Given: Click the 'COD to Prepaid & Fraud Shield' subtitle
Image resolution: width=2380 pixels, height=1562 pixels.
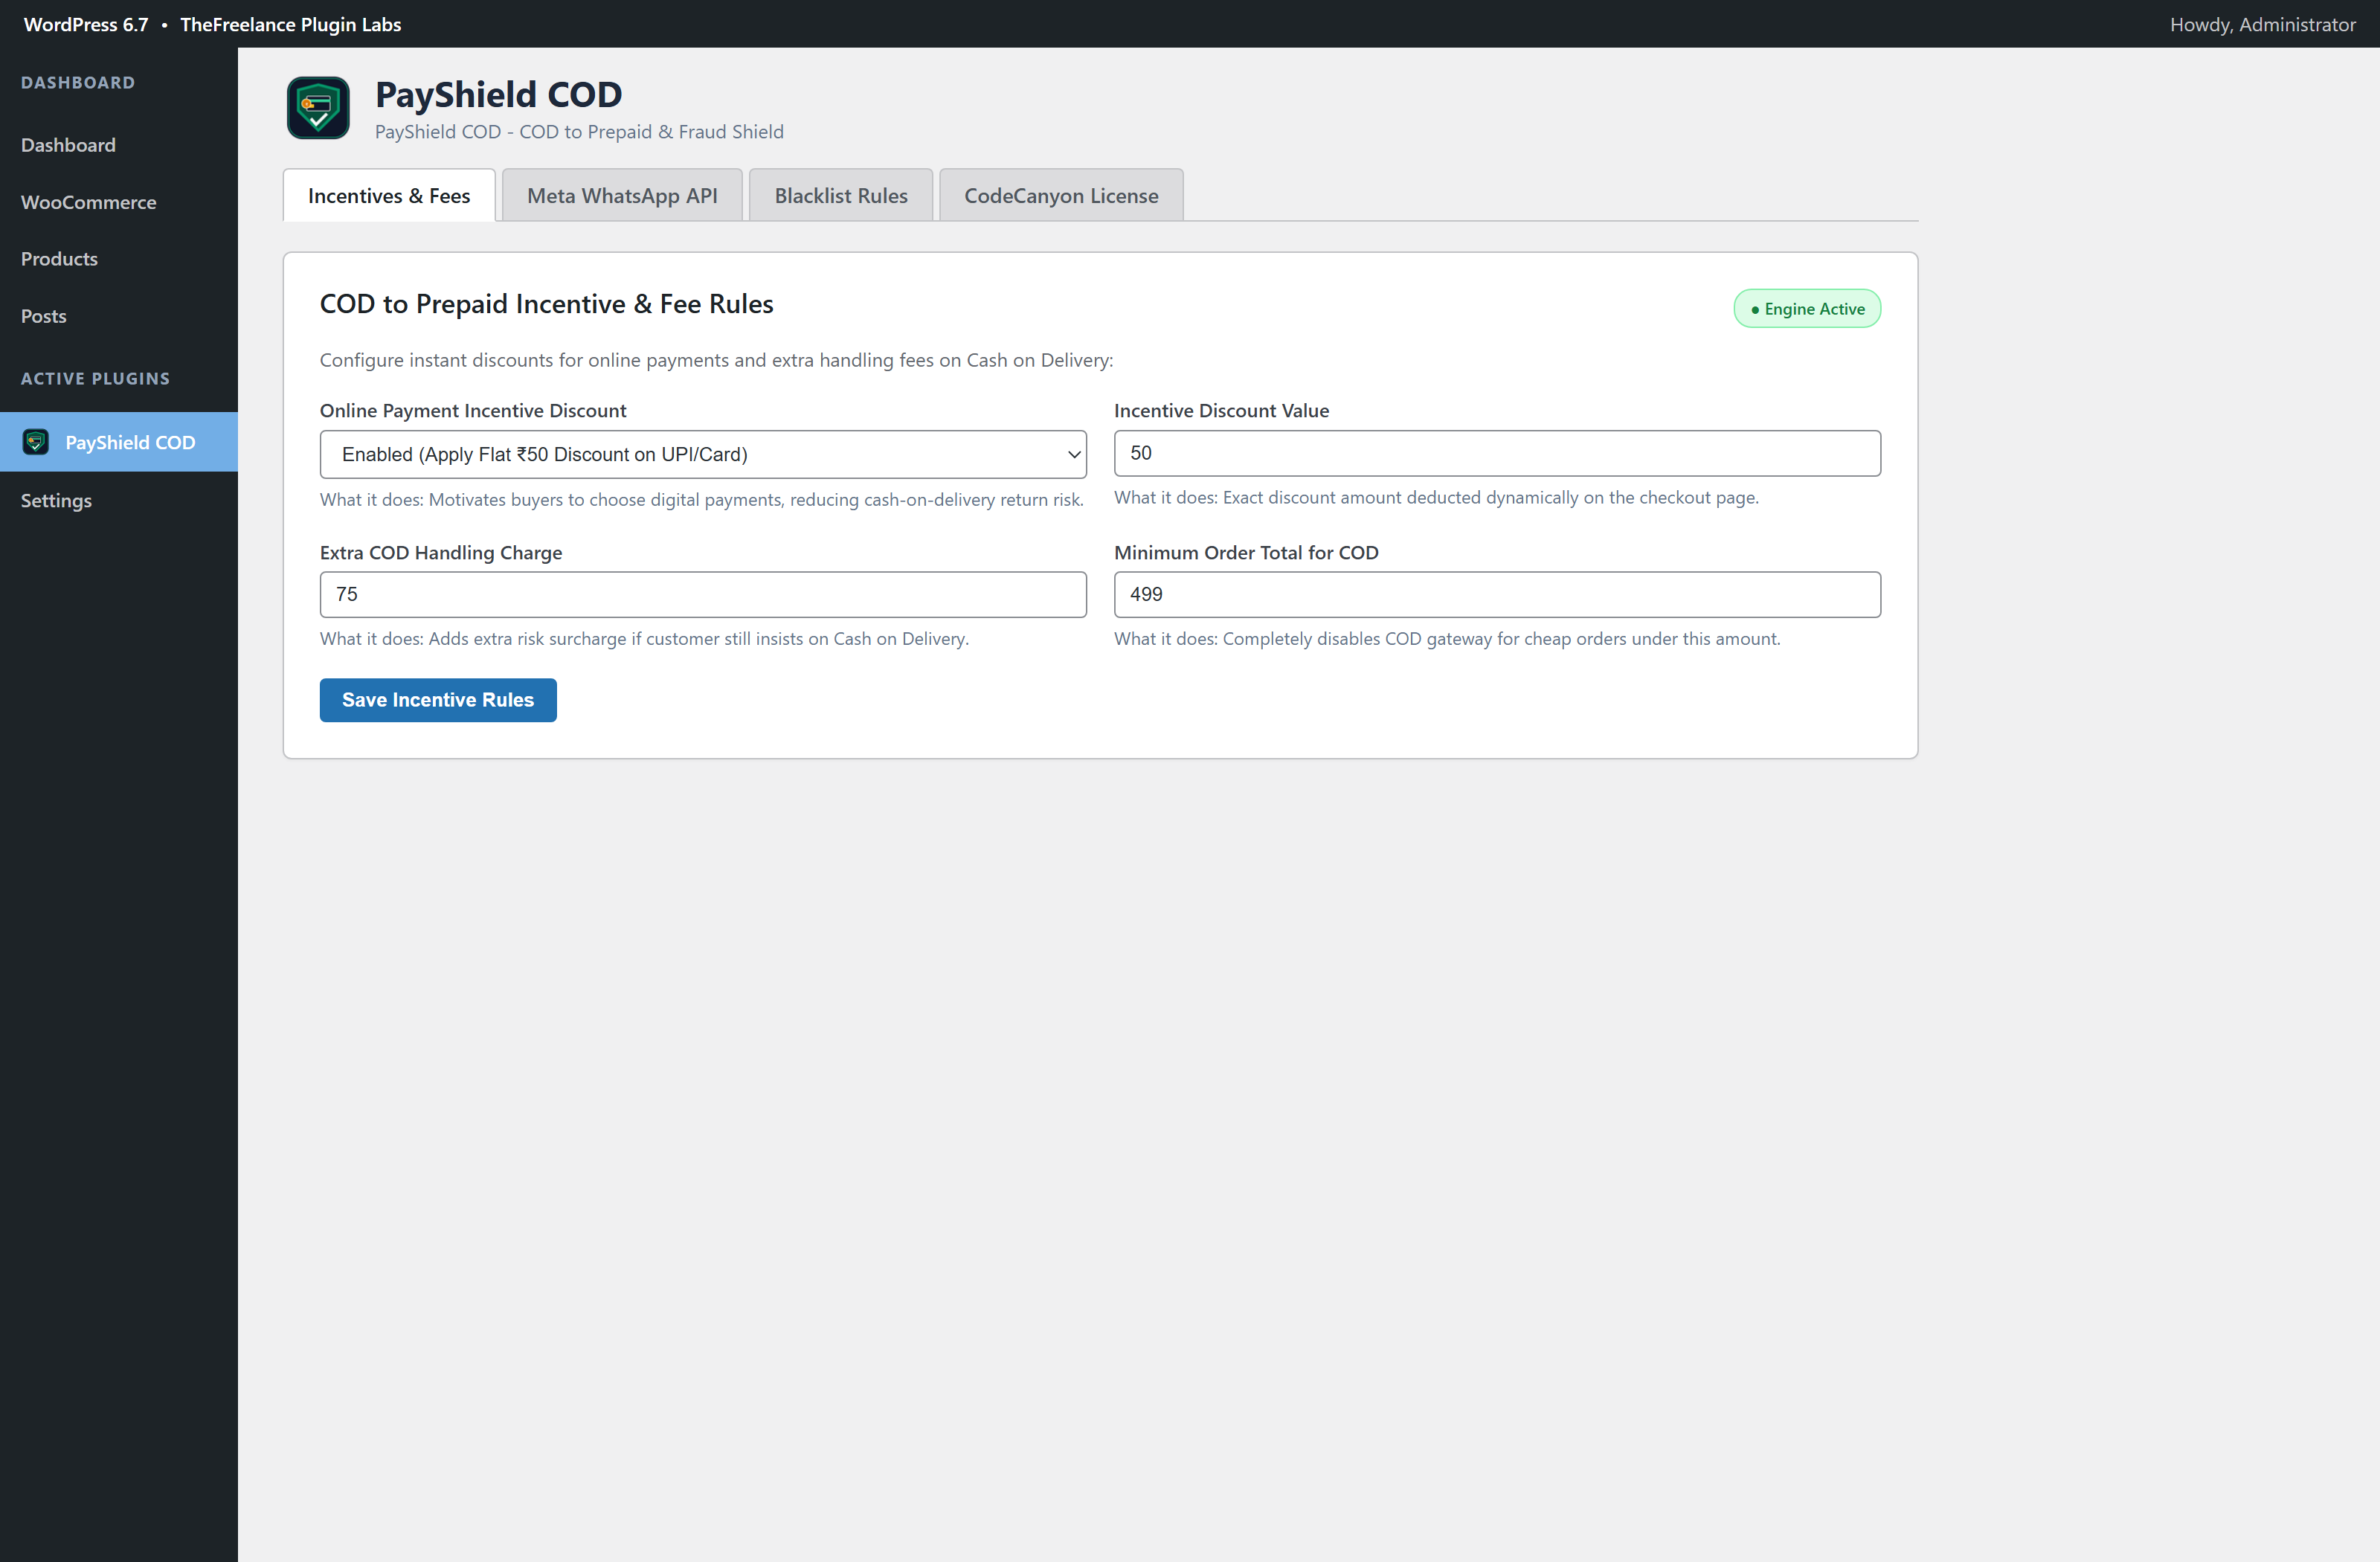Looking at the screenshot, I should [x=579, y=132].
